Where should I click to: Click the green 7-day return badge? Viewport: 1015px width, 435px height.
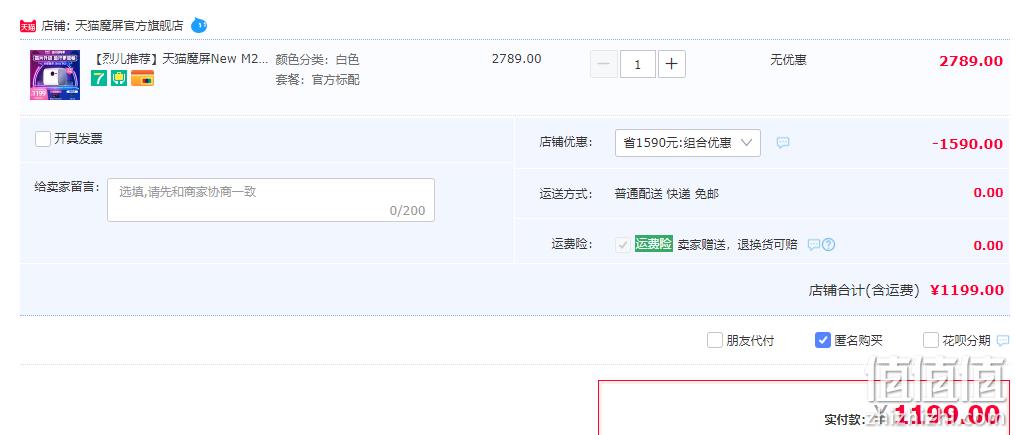98,78
